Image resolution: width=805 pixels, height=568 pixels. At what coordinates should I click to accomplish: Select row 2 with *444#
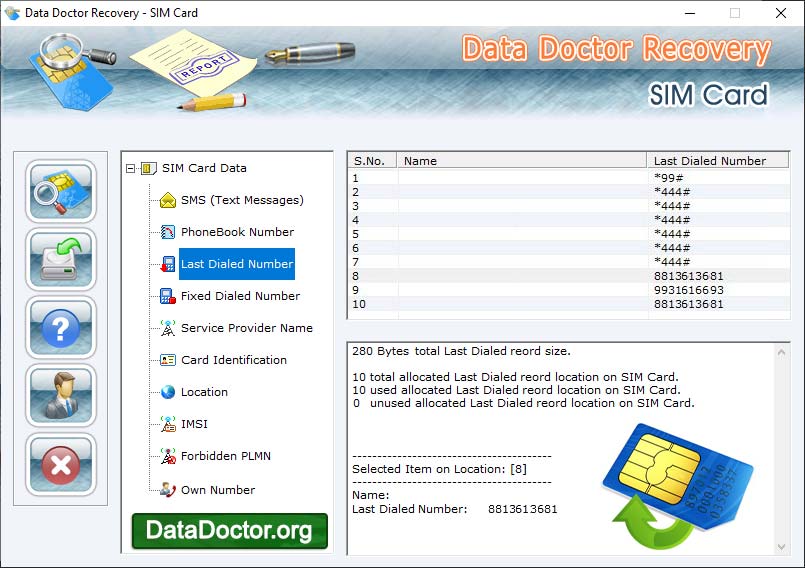[568, 192]
